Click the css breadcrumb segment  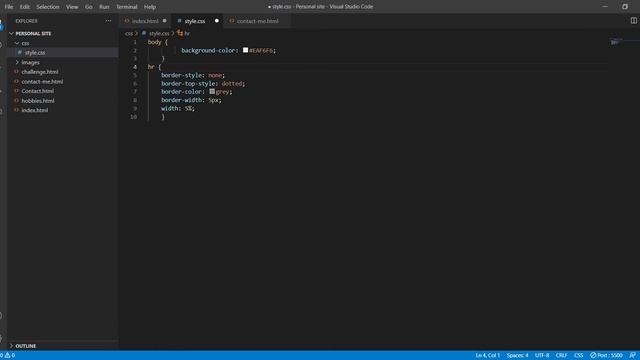(129, 33)
